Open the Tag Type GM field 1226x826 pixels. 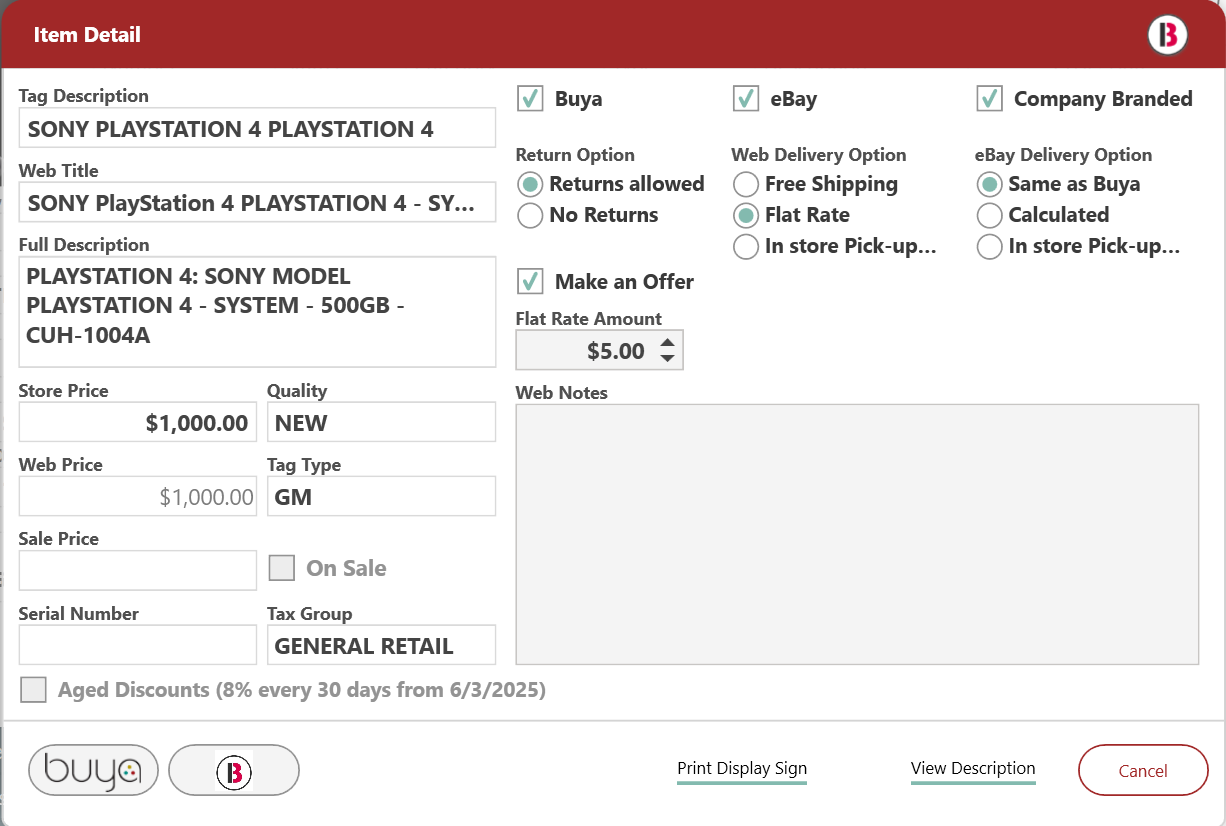click(381, 496)
